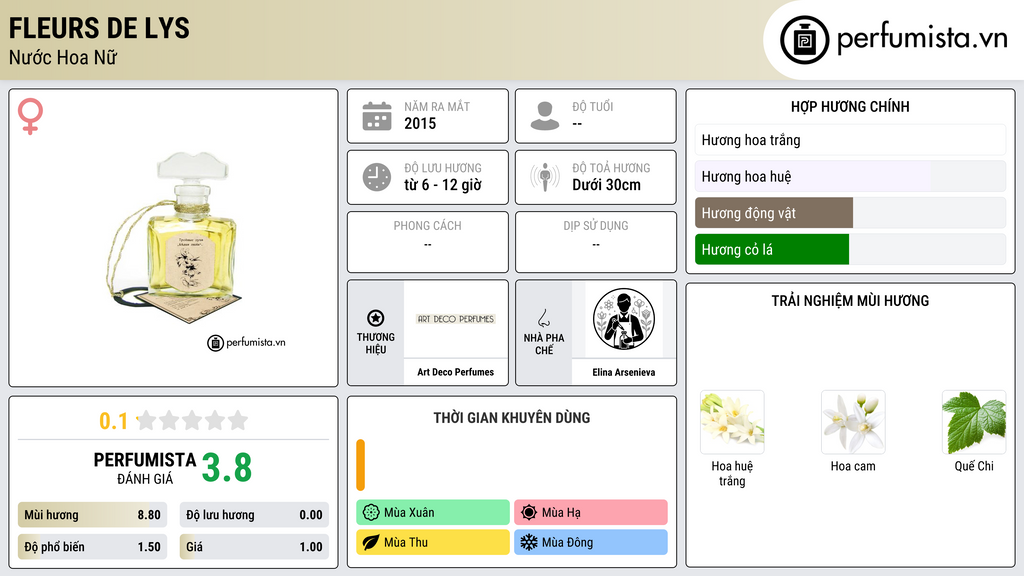The height and width of the screenshot is (576, 1024).
Task: Open the Art Deco Perfumes brand link
Action: 456,372
